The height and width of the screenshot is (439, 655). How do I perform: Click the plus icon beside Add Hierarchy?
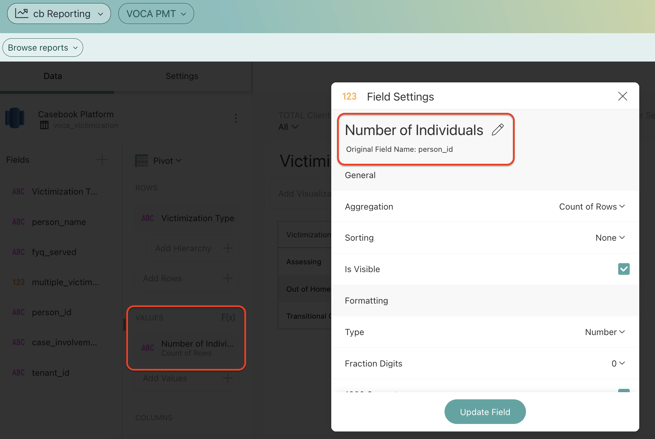[x=228, y=248]
